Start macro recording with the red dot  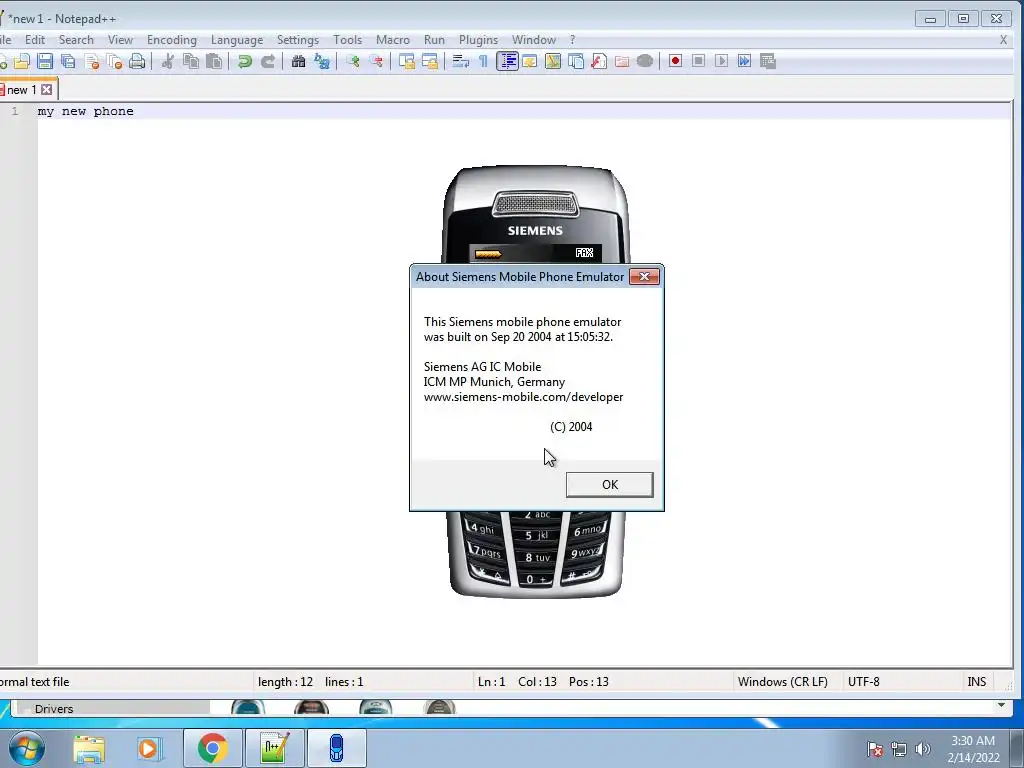tap(675, 61)
